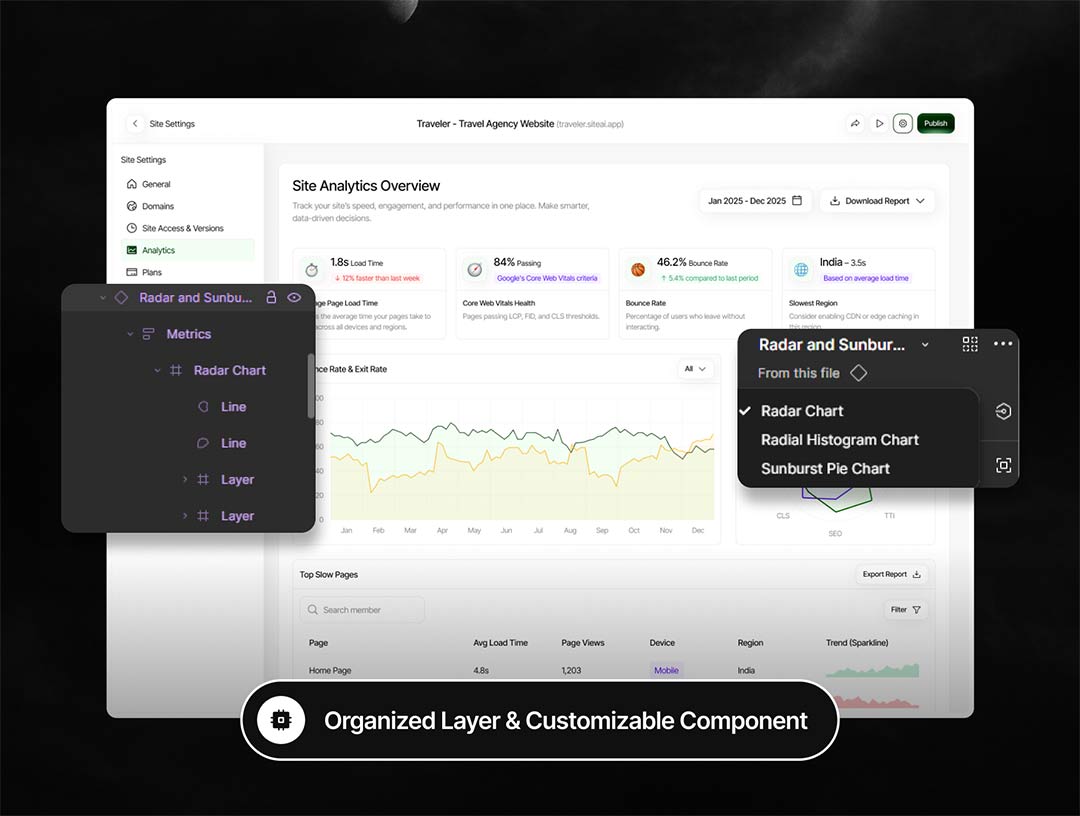The image size is (1080, 816).
Task: Click the component grid icon in popup
Action: point(970,344)
